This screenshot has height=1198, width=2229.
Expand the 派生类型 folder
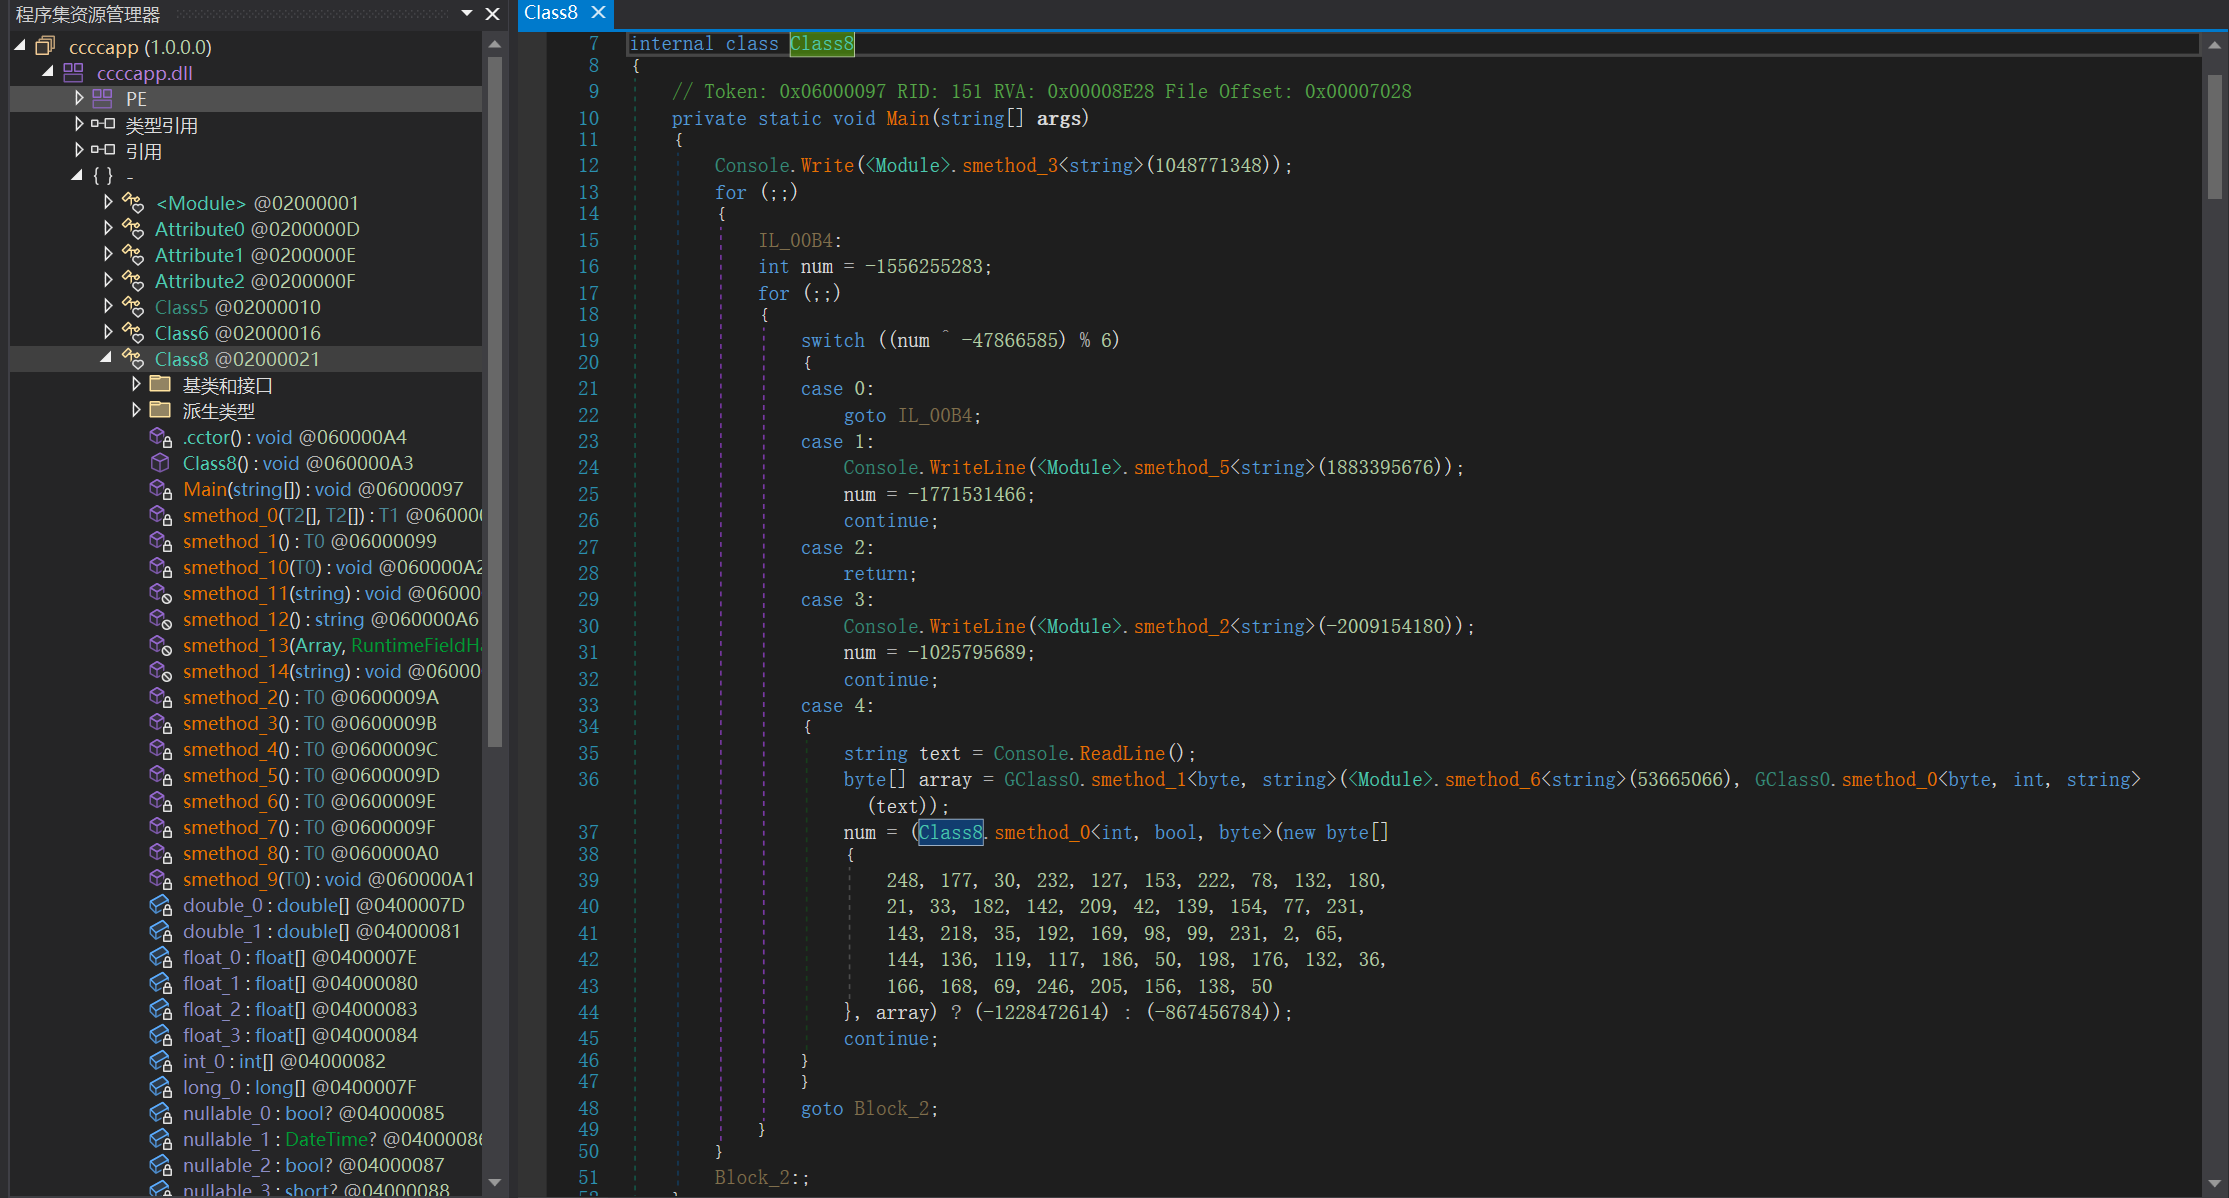136,410
